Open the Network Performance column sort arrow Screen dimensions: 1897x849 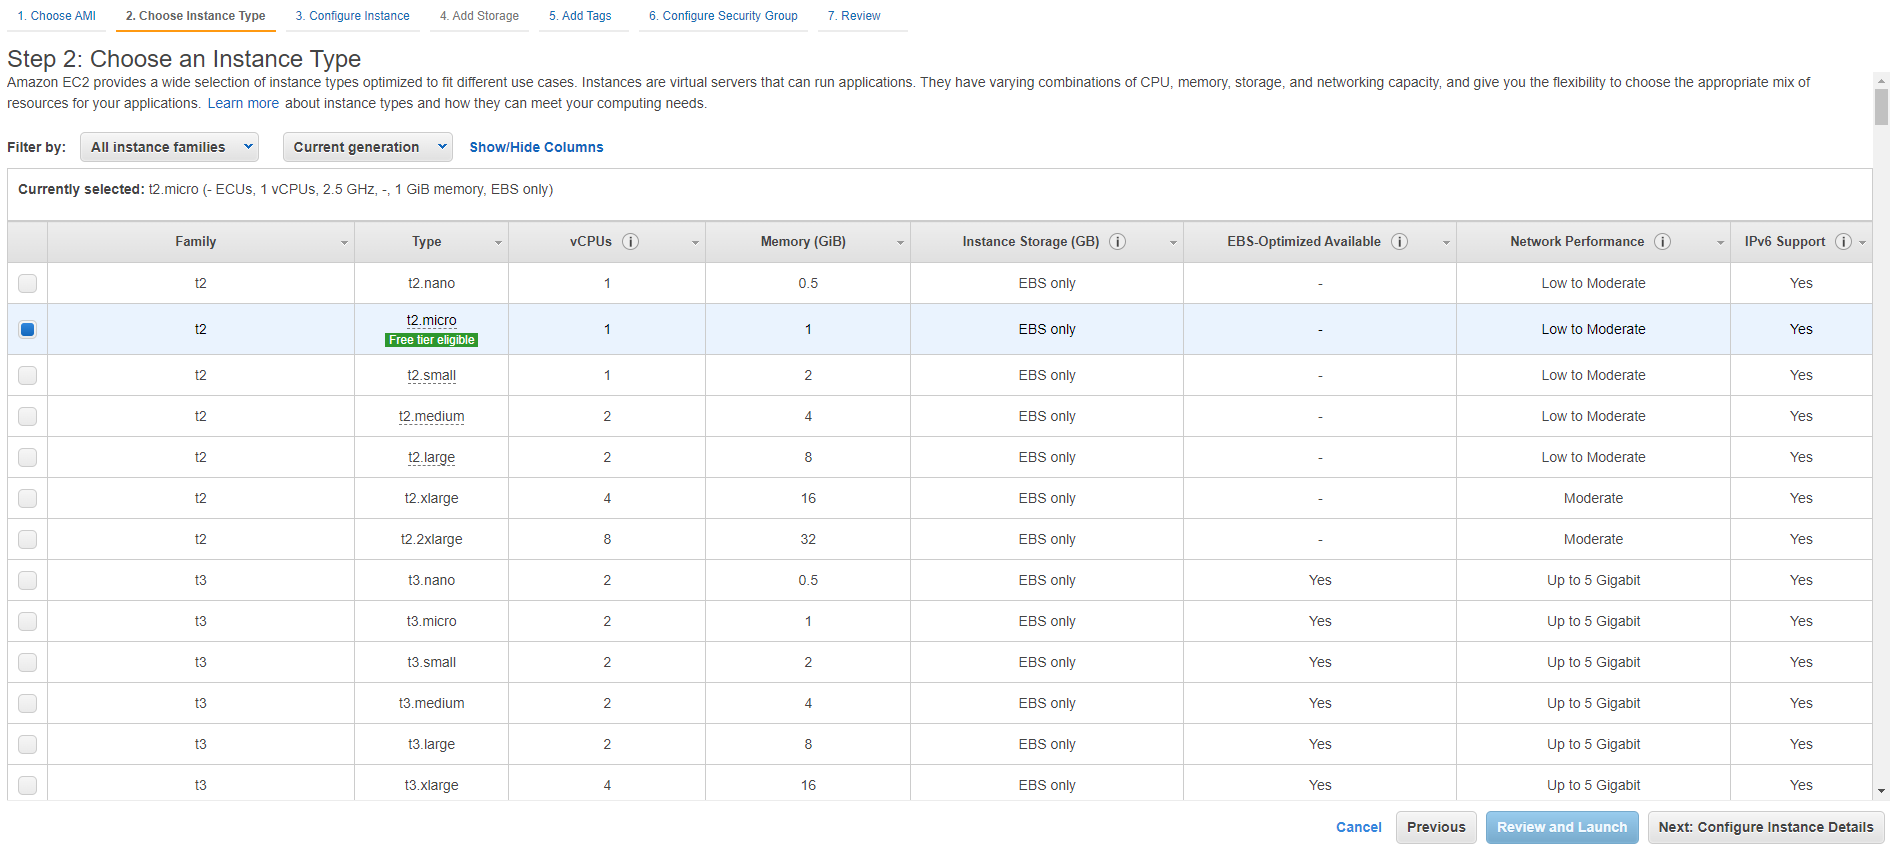point(1720,243)
